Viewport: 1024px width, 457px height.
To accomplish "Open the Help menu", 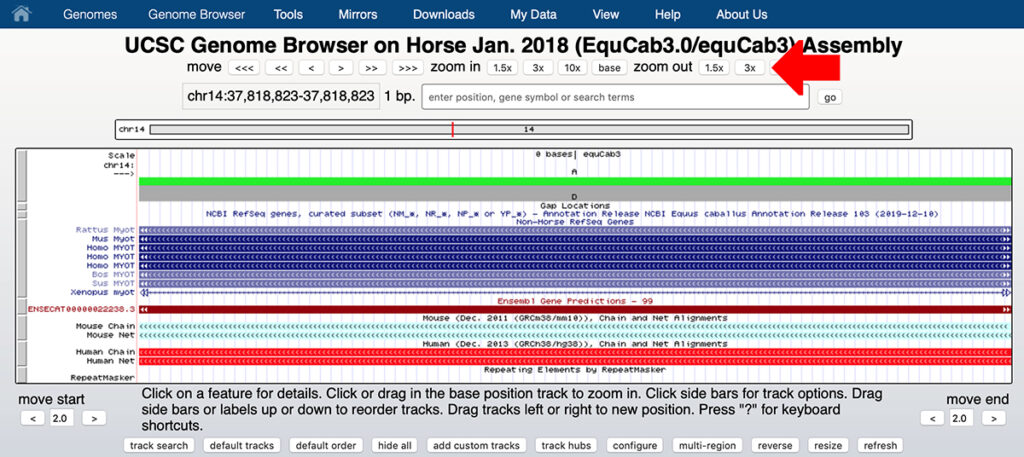I will coord(667,14).
